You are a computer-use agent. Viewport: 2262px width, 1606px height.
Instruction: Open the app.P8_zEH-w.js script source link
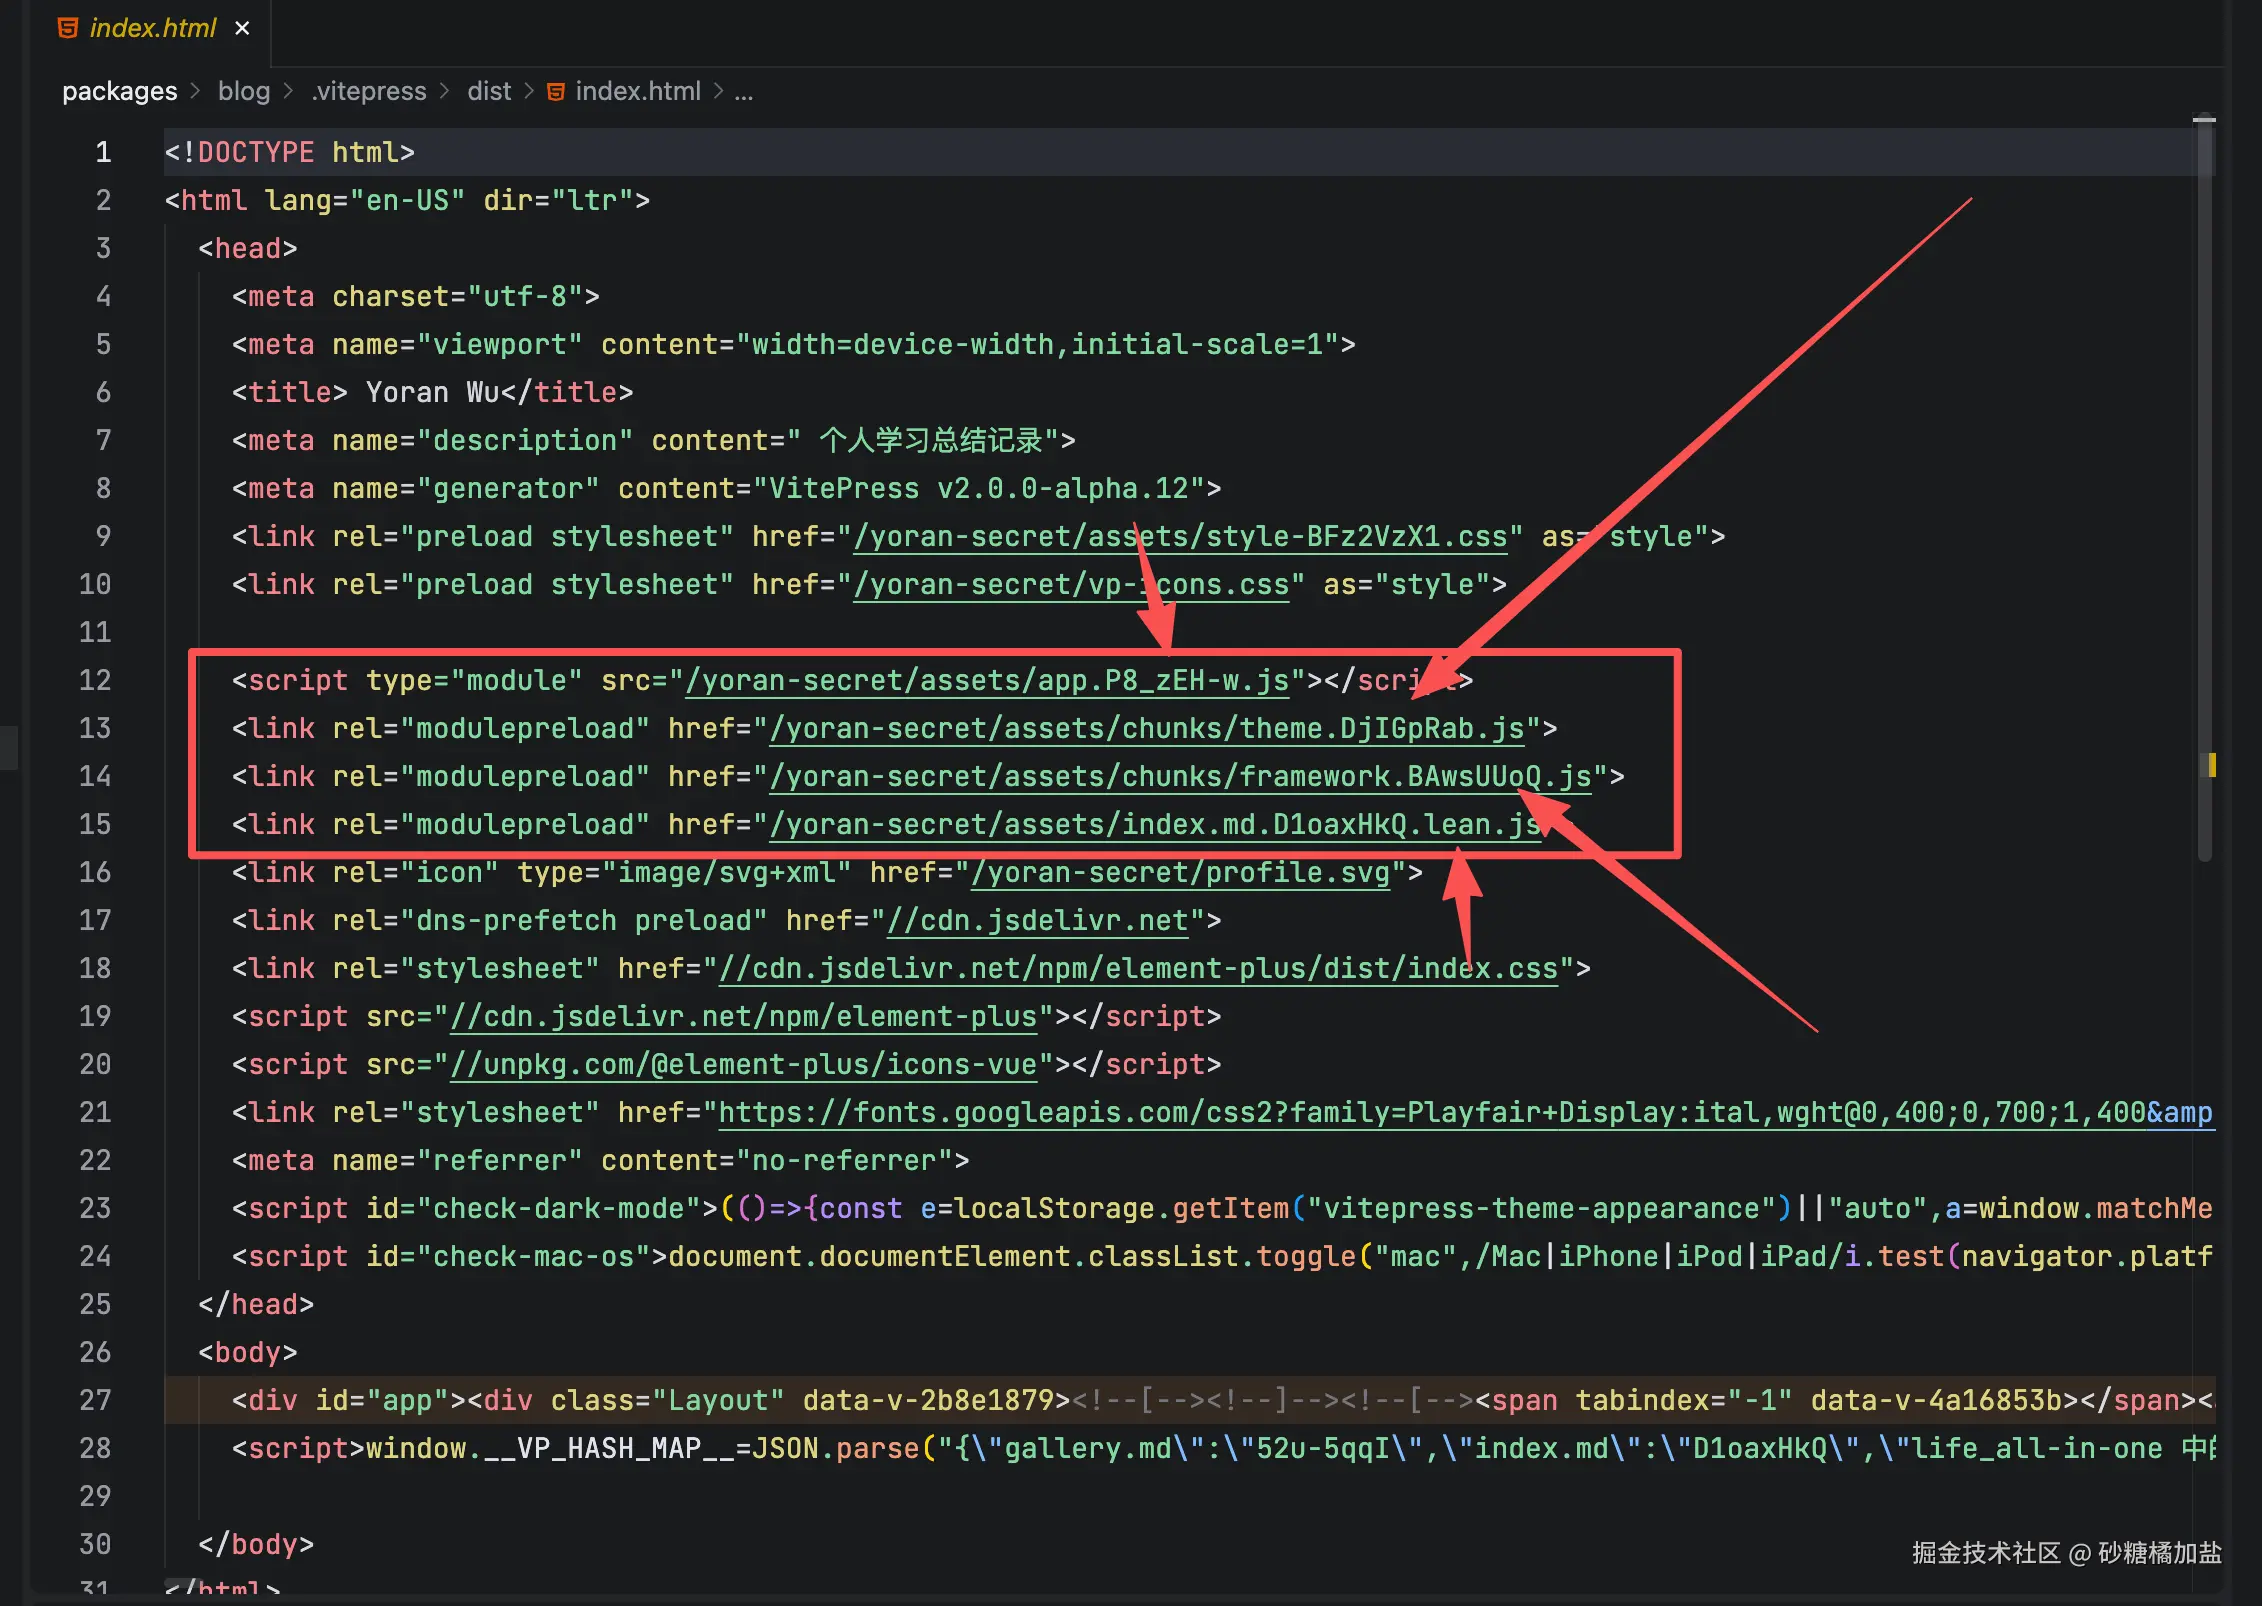(986, 681)
